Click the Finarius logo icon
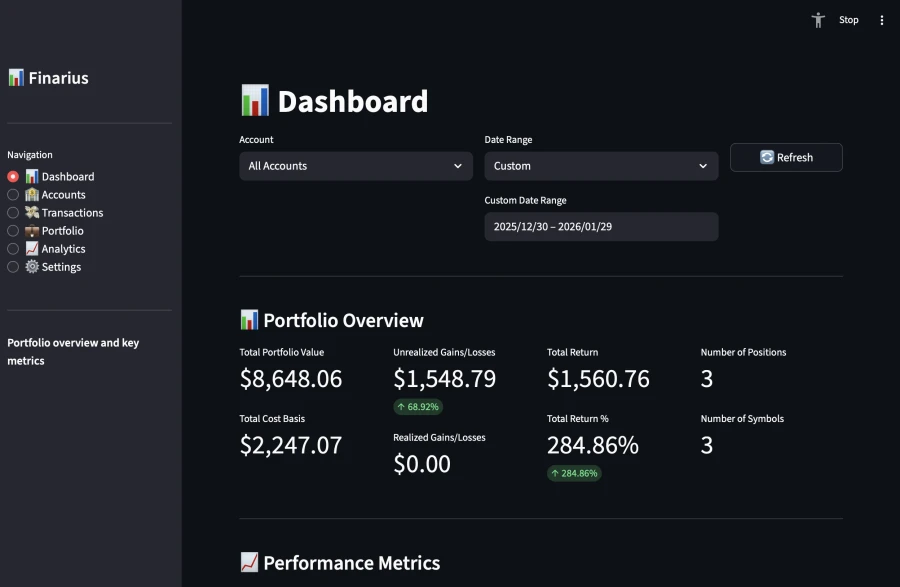The height and width of the screenshot is (587, 900). pyautogui.click(x=17, y=77)
